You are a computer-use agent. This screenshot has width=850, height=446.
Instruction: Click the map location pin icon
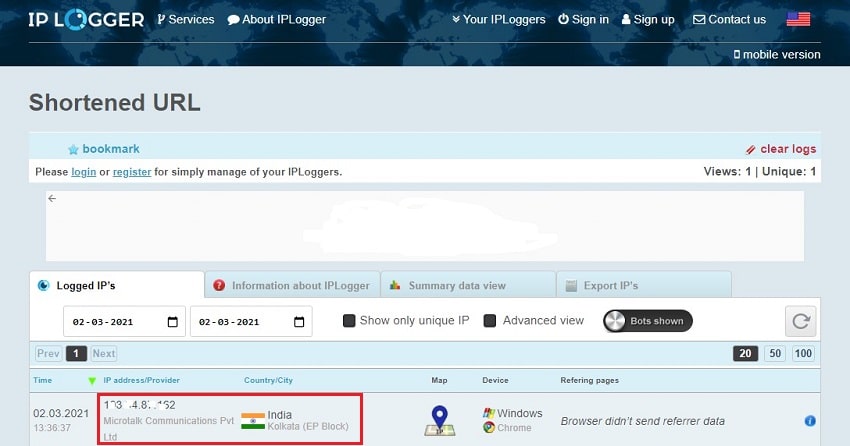(x=439, y=420)
